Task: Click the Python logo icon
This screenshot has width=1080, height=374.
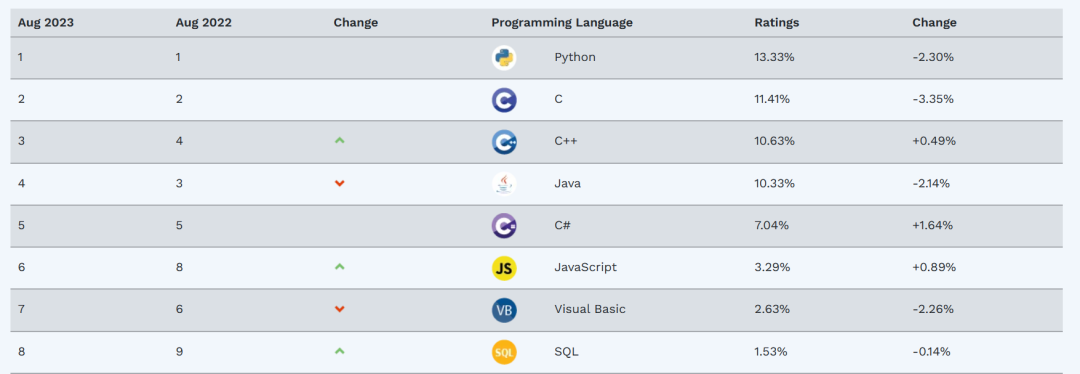Action: tap(504, 57)
